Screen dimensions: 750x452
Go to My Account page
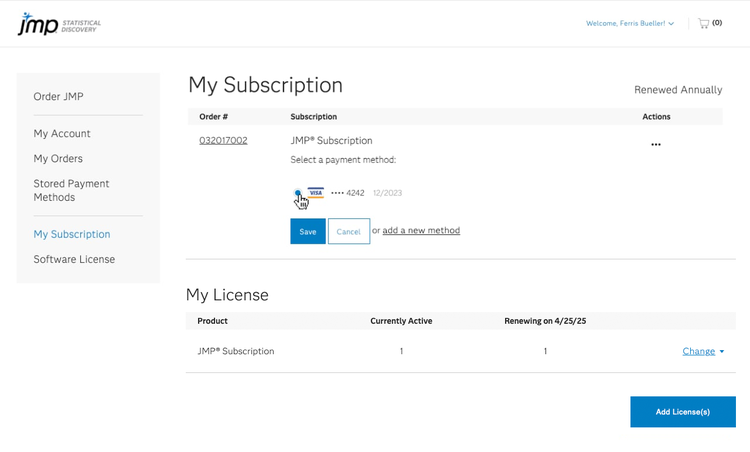coord(62,134)
